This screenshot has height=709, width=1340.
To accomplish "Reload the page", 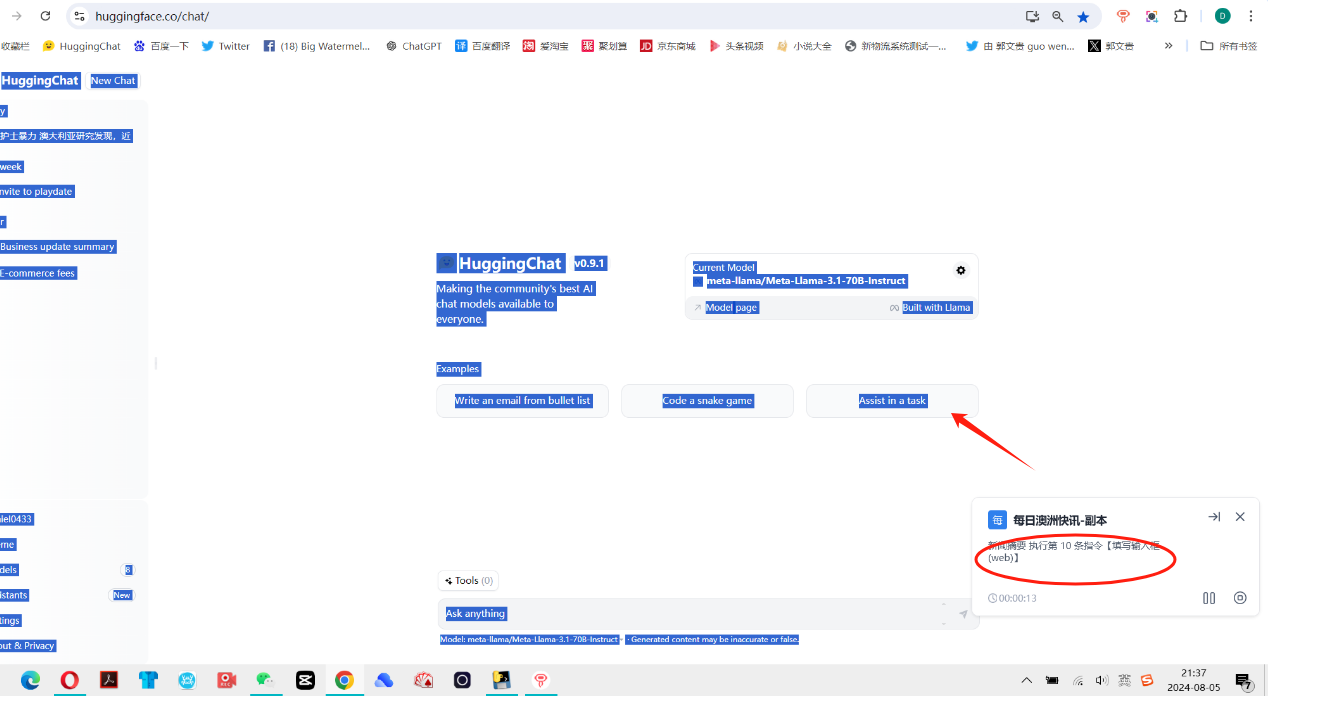I will click(x=45, y=16).
